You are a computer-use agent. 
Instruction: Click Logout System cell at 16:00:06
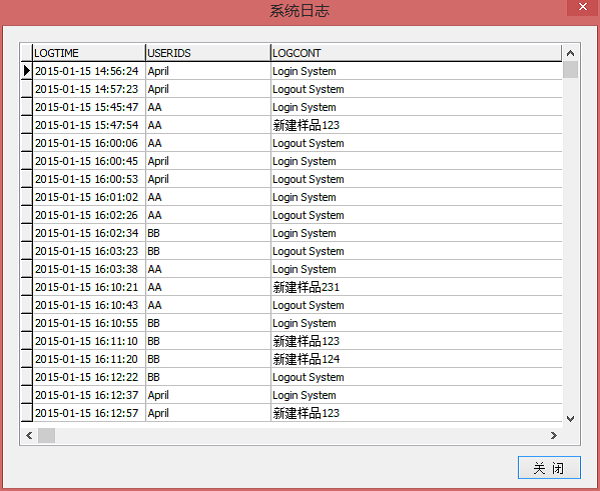coord(308,143)
